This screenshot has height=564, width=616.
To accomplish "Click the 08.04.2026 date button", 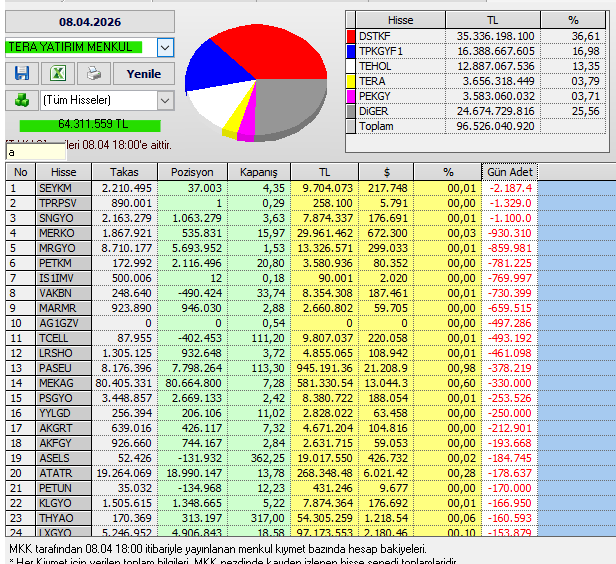I will click(90, 22).
